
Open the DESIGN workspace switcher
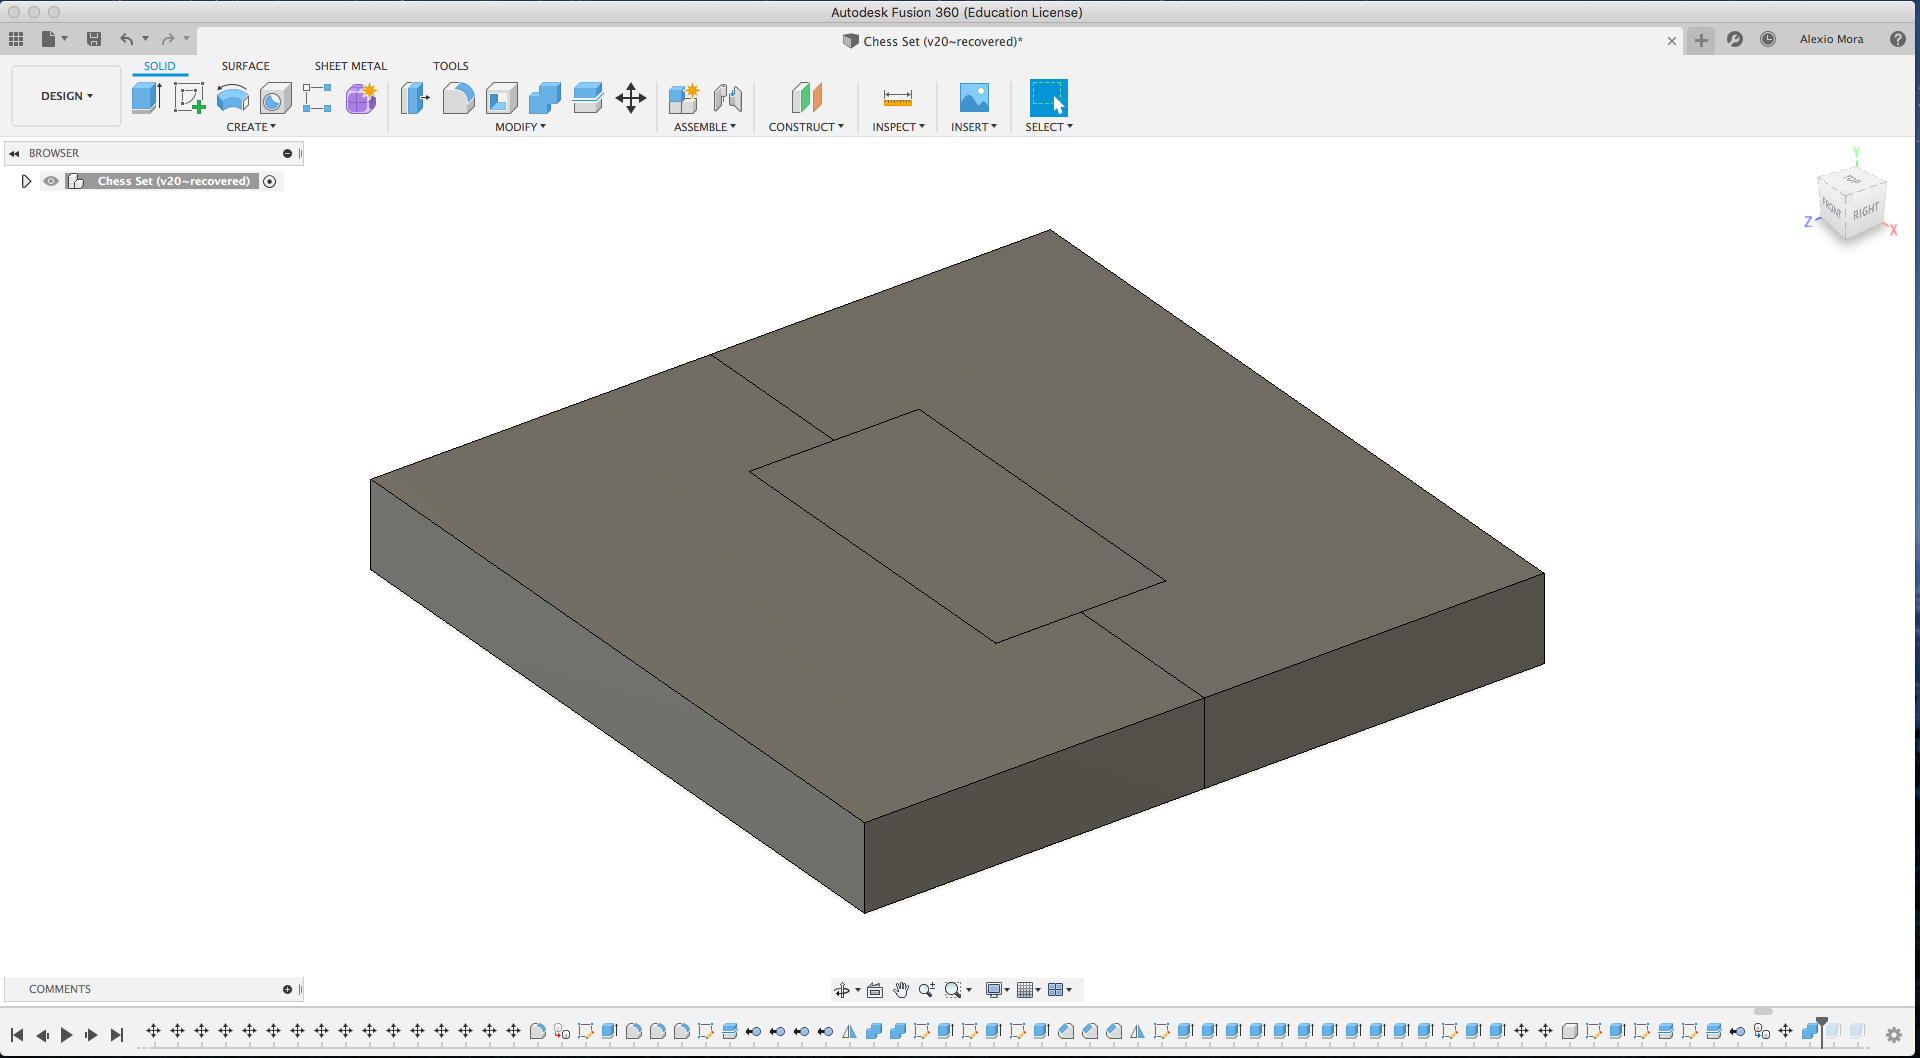[65, 96]
